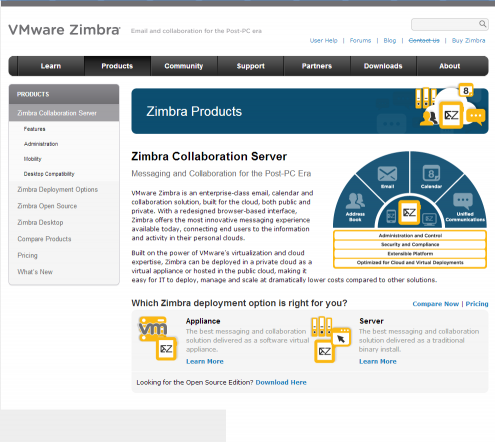
Task: Select Zimbra Deployment Options in sidebar
Action: pos(57,190)
